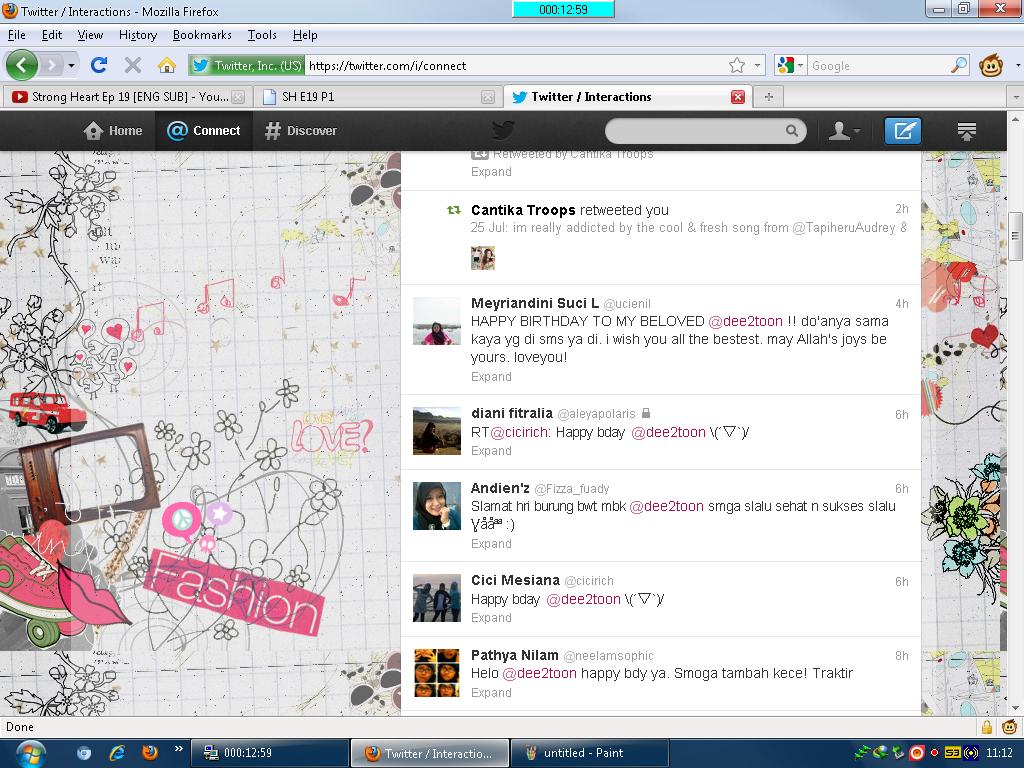Open the profile user dropdown menu

[844, 131]
